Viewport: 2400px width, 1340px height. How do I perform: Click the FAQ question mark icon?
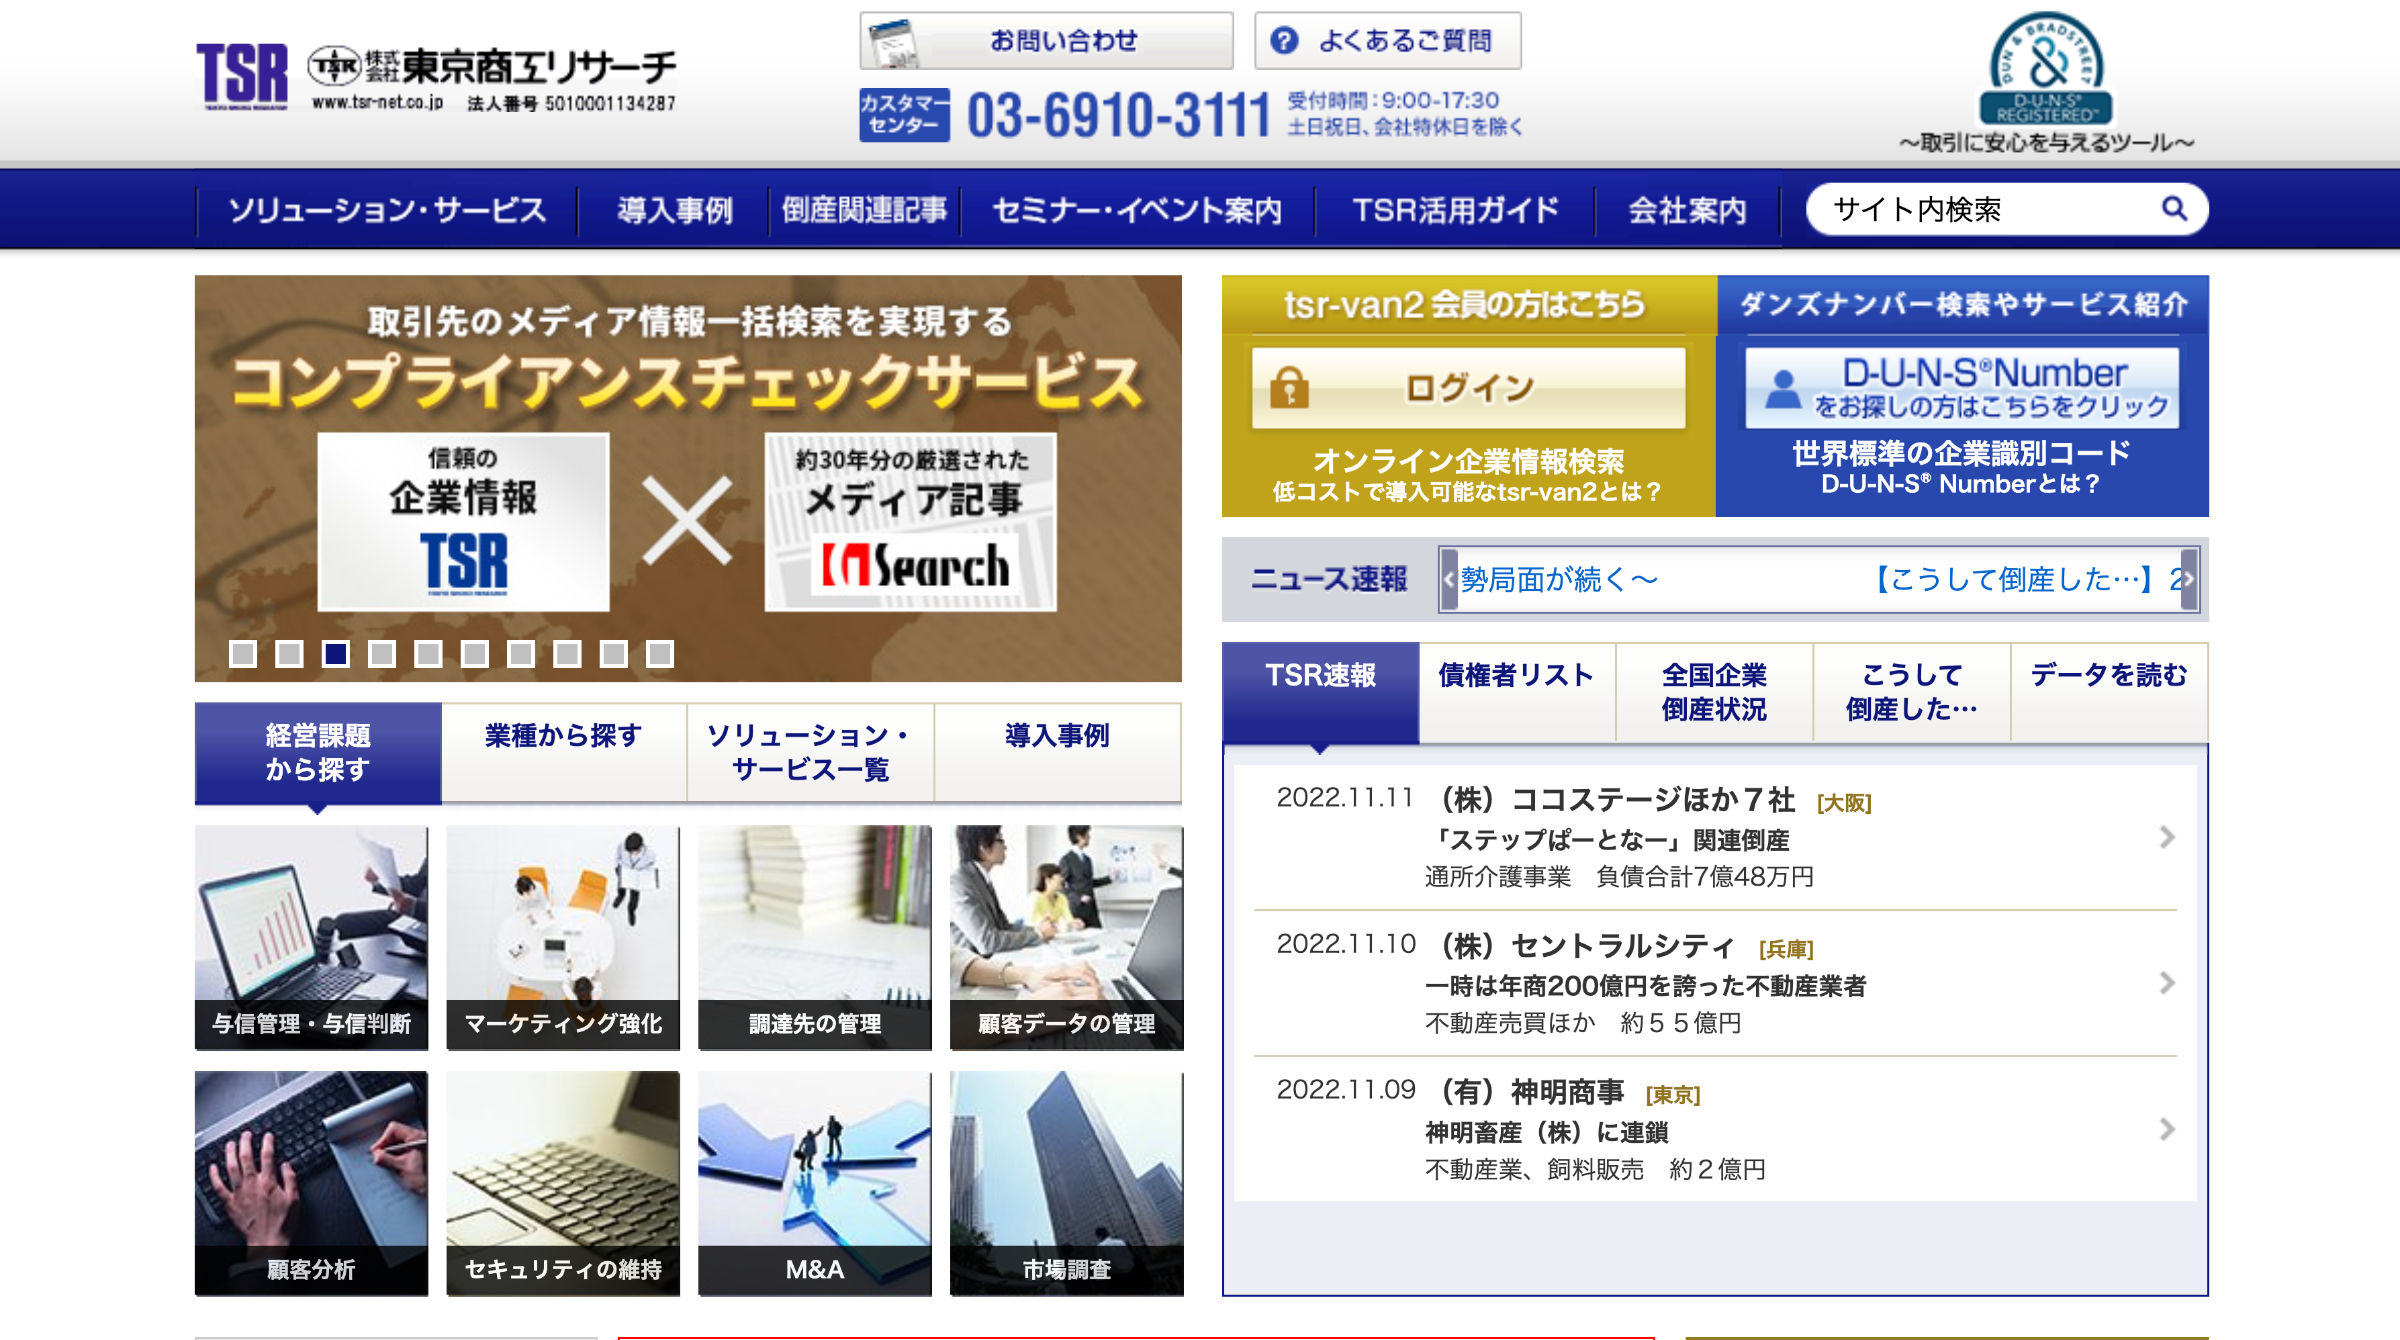coord(1284,40)
